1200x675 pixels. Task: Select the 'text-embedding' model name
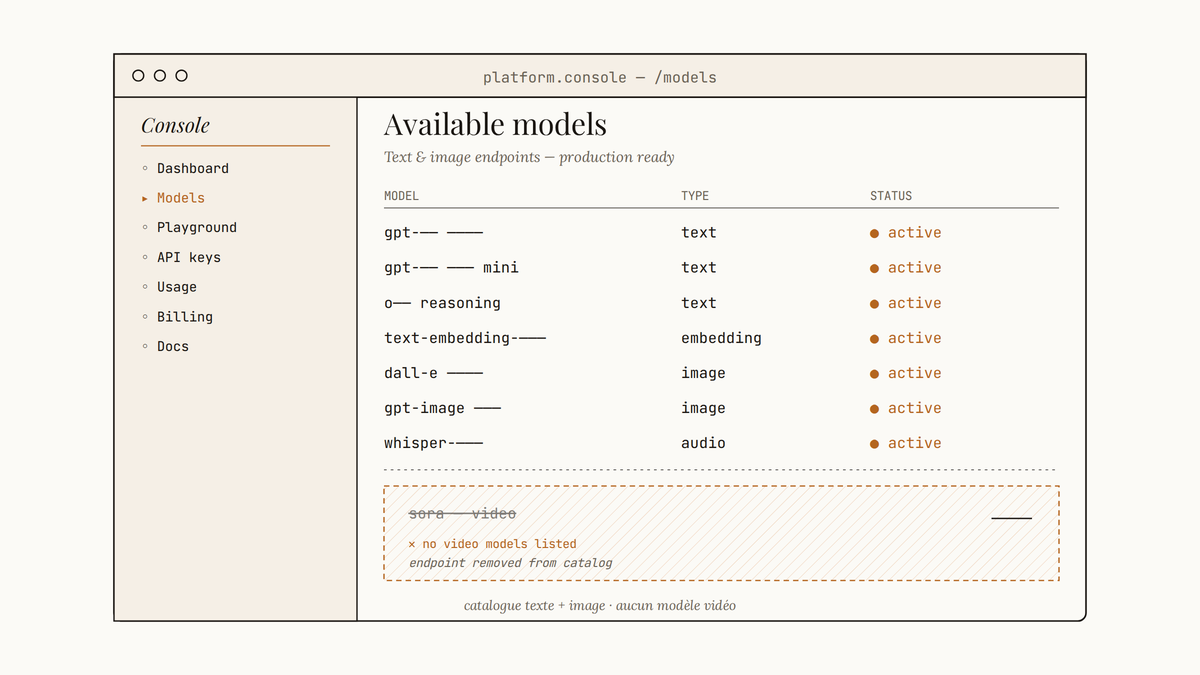[x=465, y=338]
